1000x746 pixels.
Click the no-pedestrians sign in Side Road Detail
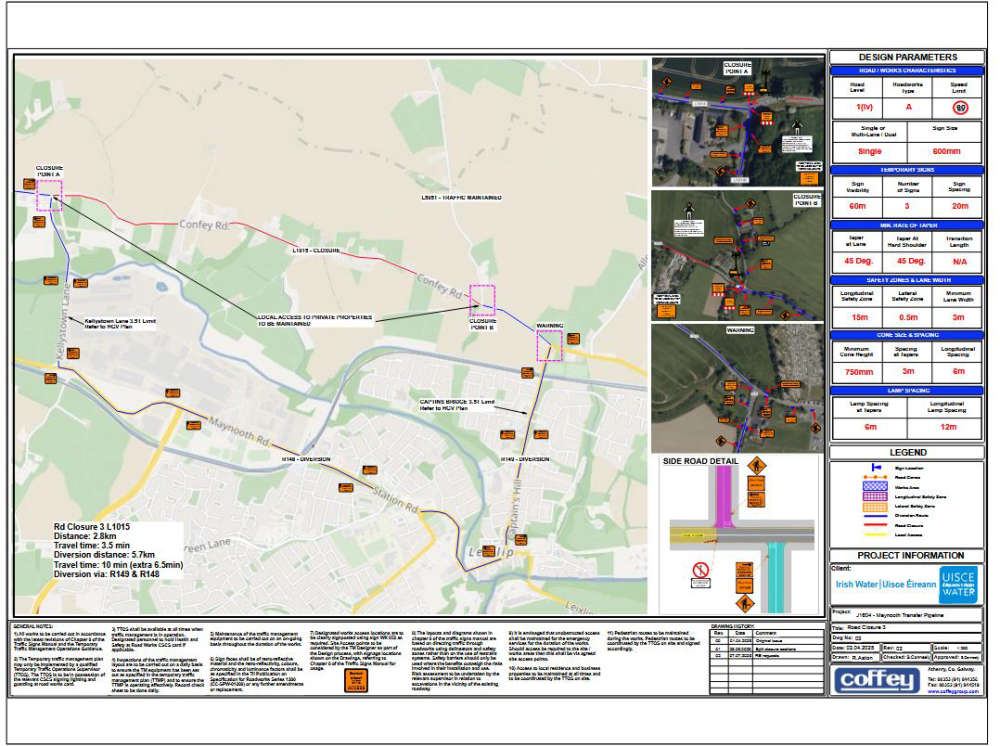(x=701, y=574)
